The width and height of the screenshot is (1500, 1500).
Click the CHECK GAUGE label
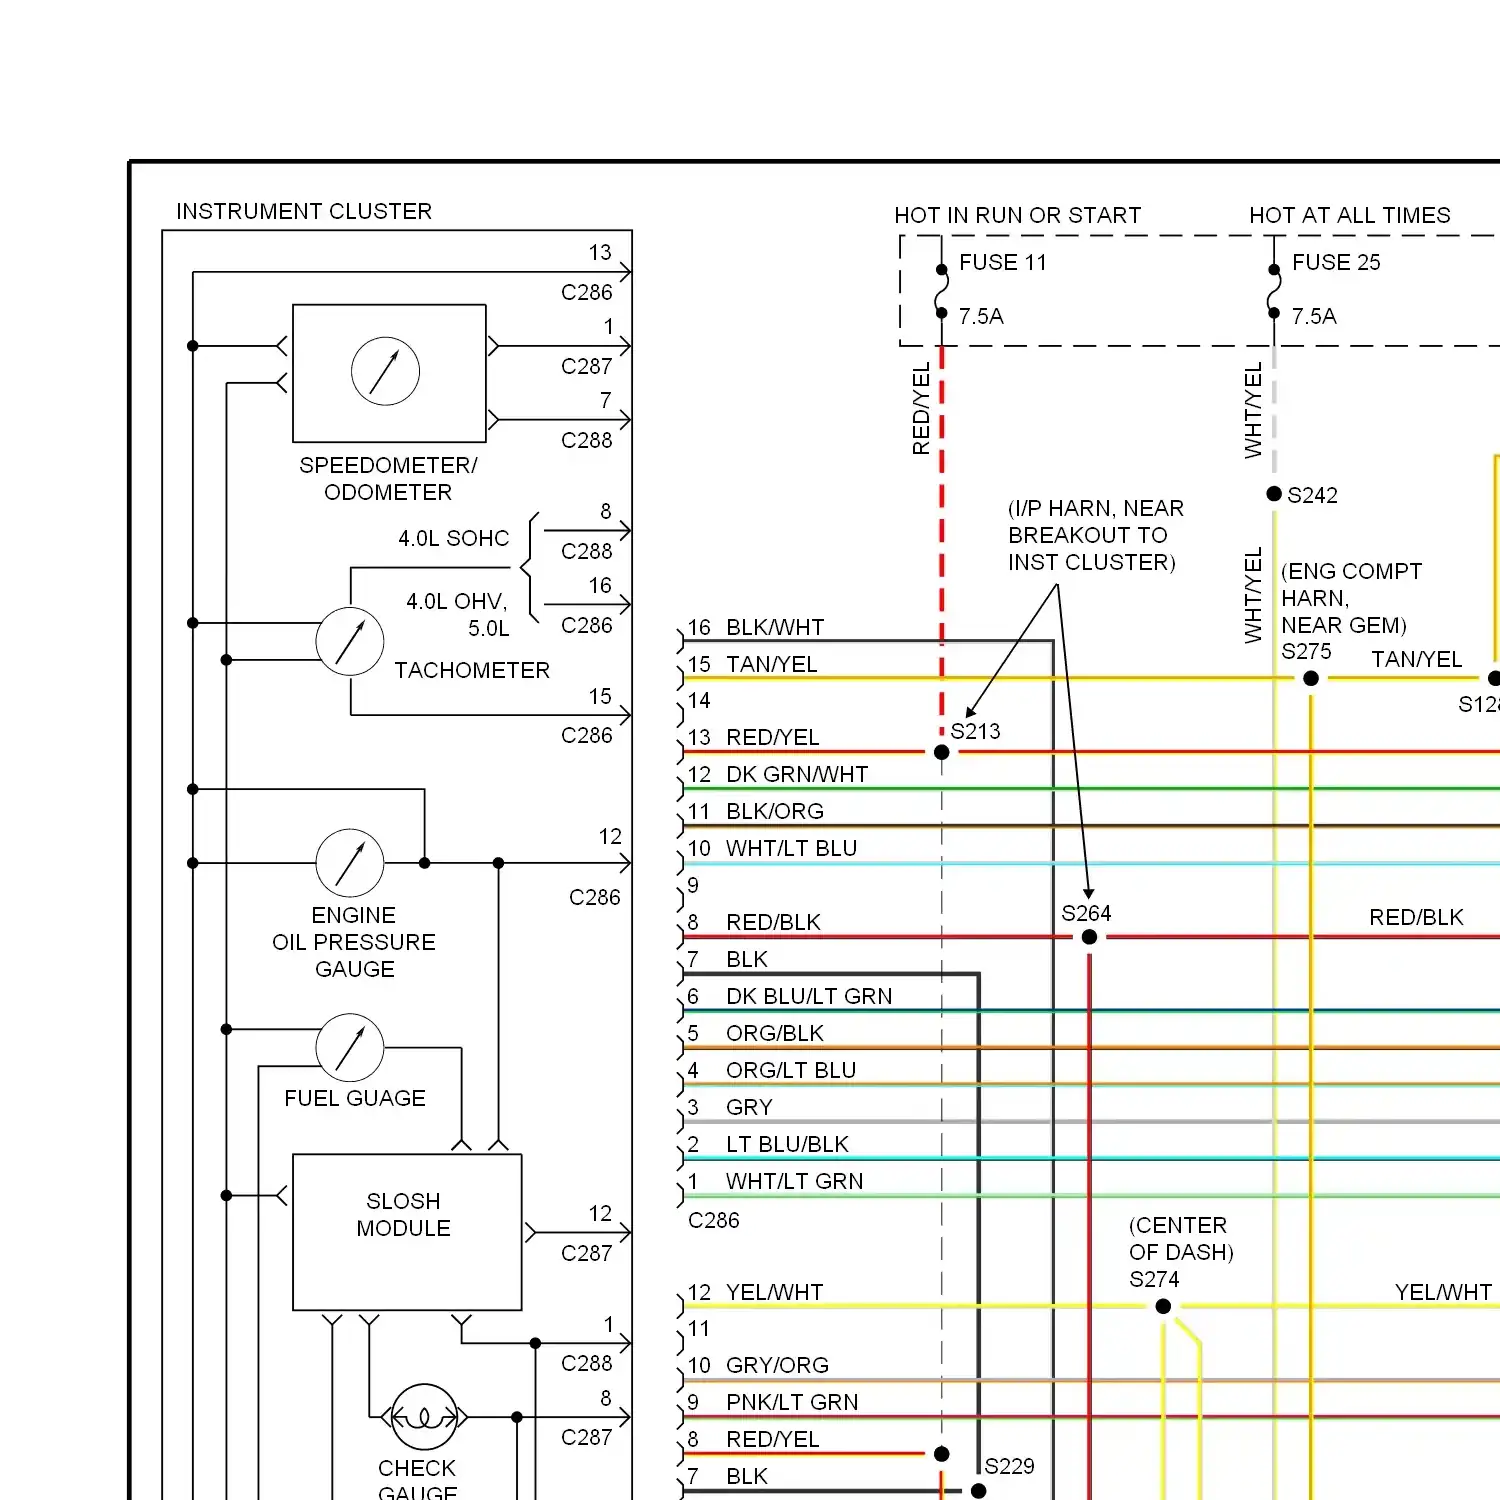[417, 1480]
